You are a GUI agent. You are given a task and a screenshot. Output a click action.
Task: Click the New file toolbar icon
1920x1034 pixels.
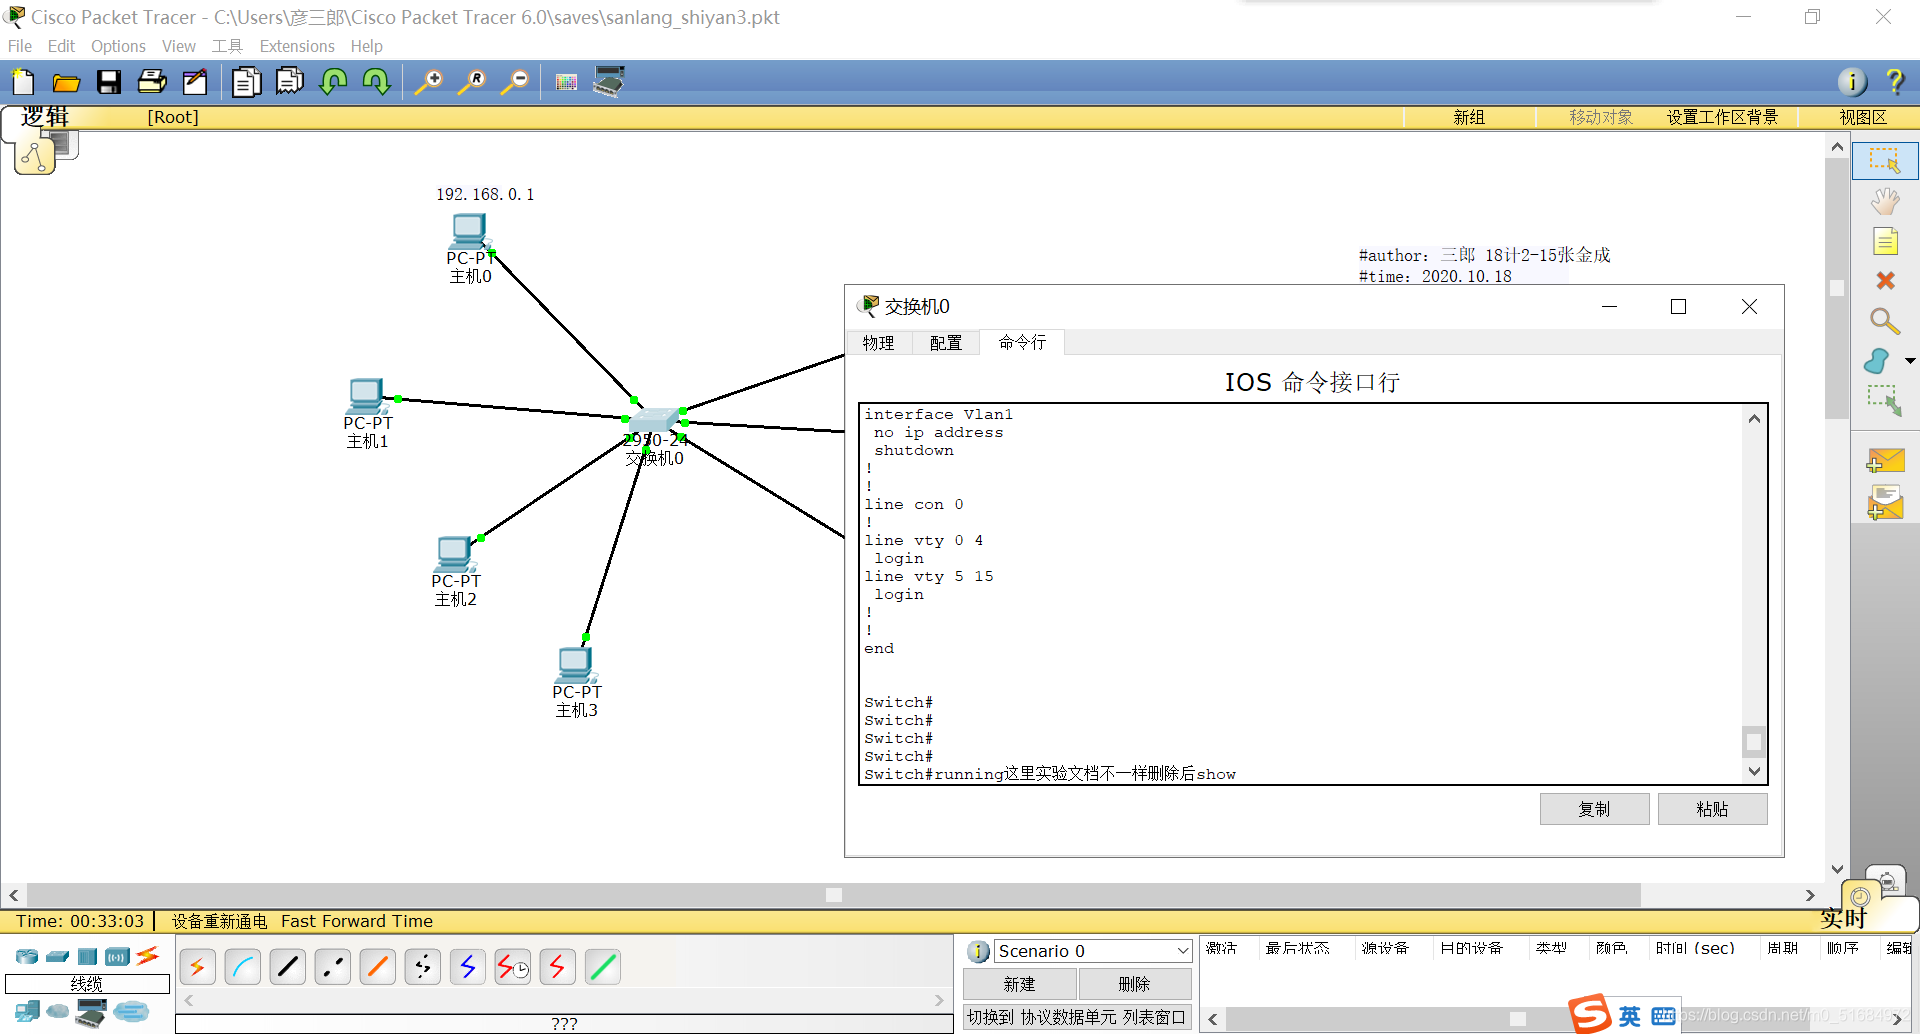[x=23, y=81]
